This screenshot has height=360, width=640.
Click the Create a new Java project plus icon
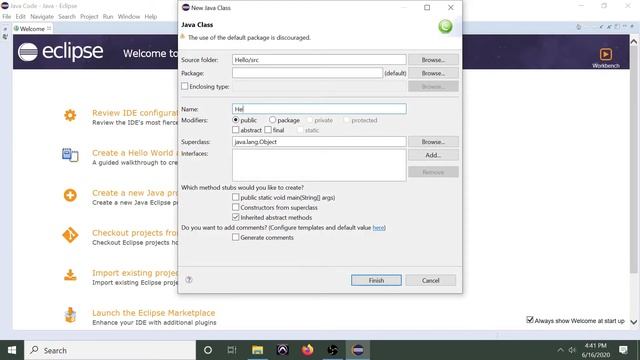point(70,195)
